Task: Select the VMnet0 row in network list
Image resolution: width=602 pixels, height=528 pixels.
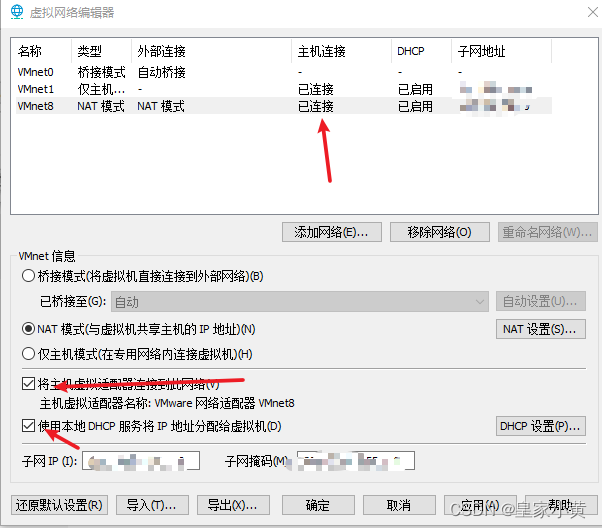Action: [284, 72]
